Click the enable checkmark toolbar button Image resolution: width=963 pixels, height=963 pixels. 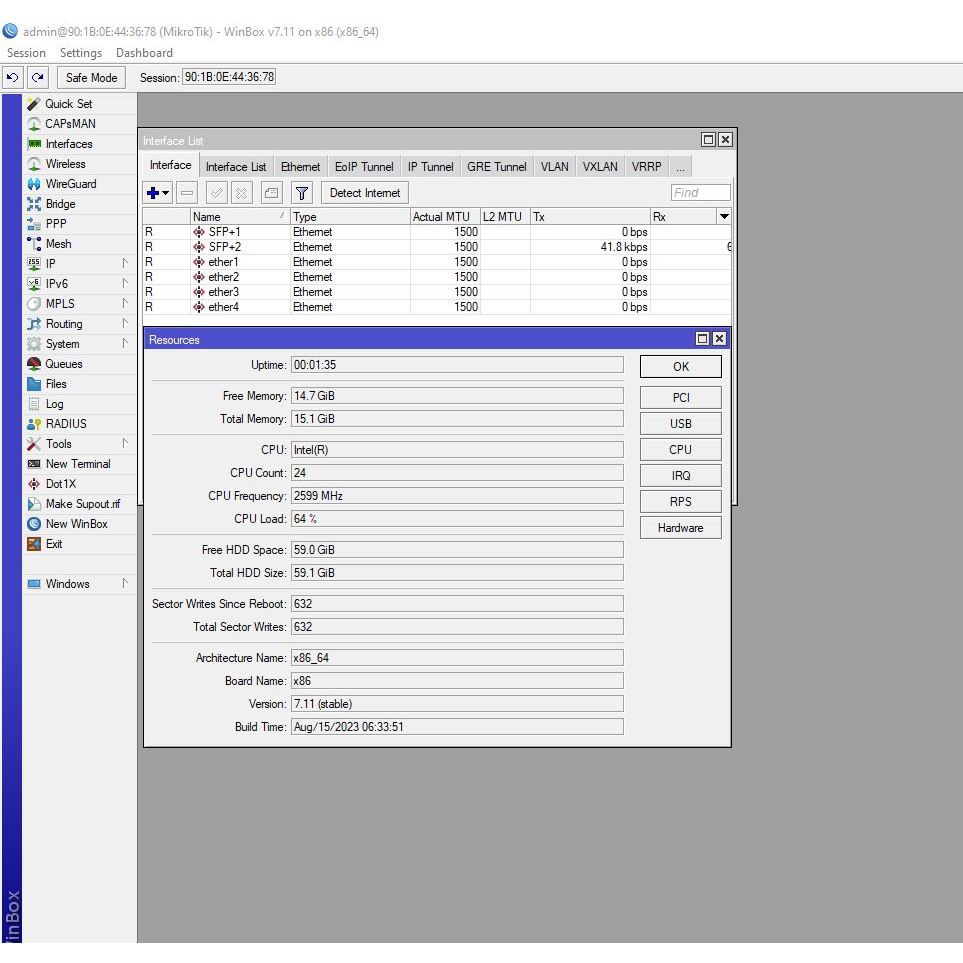pyautogui.click(x=217, y=193)
